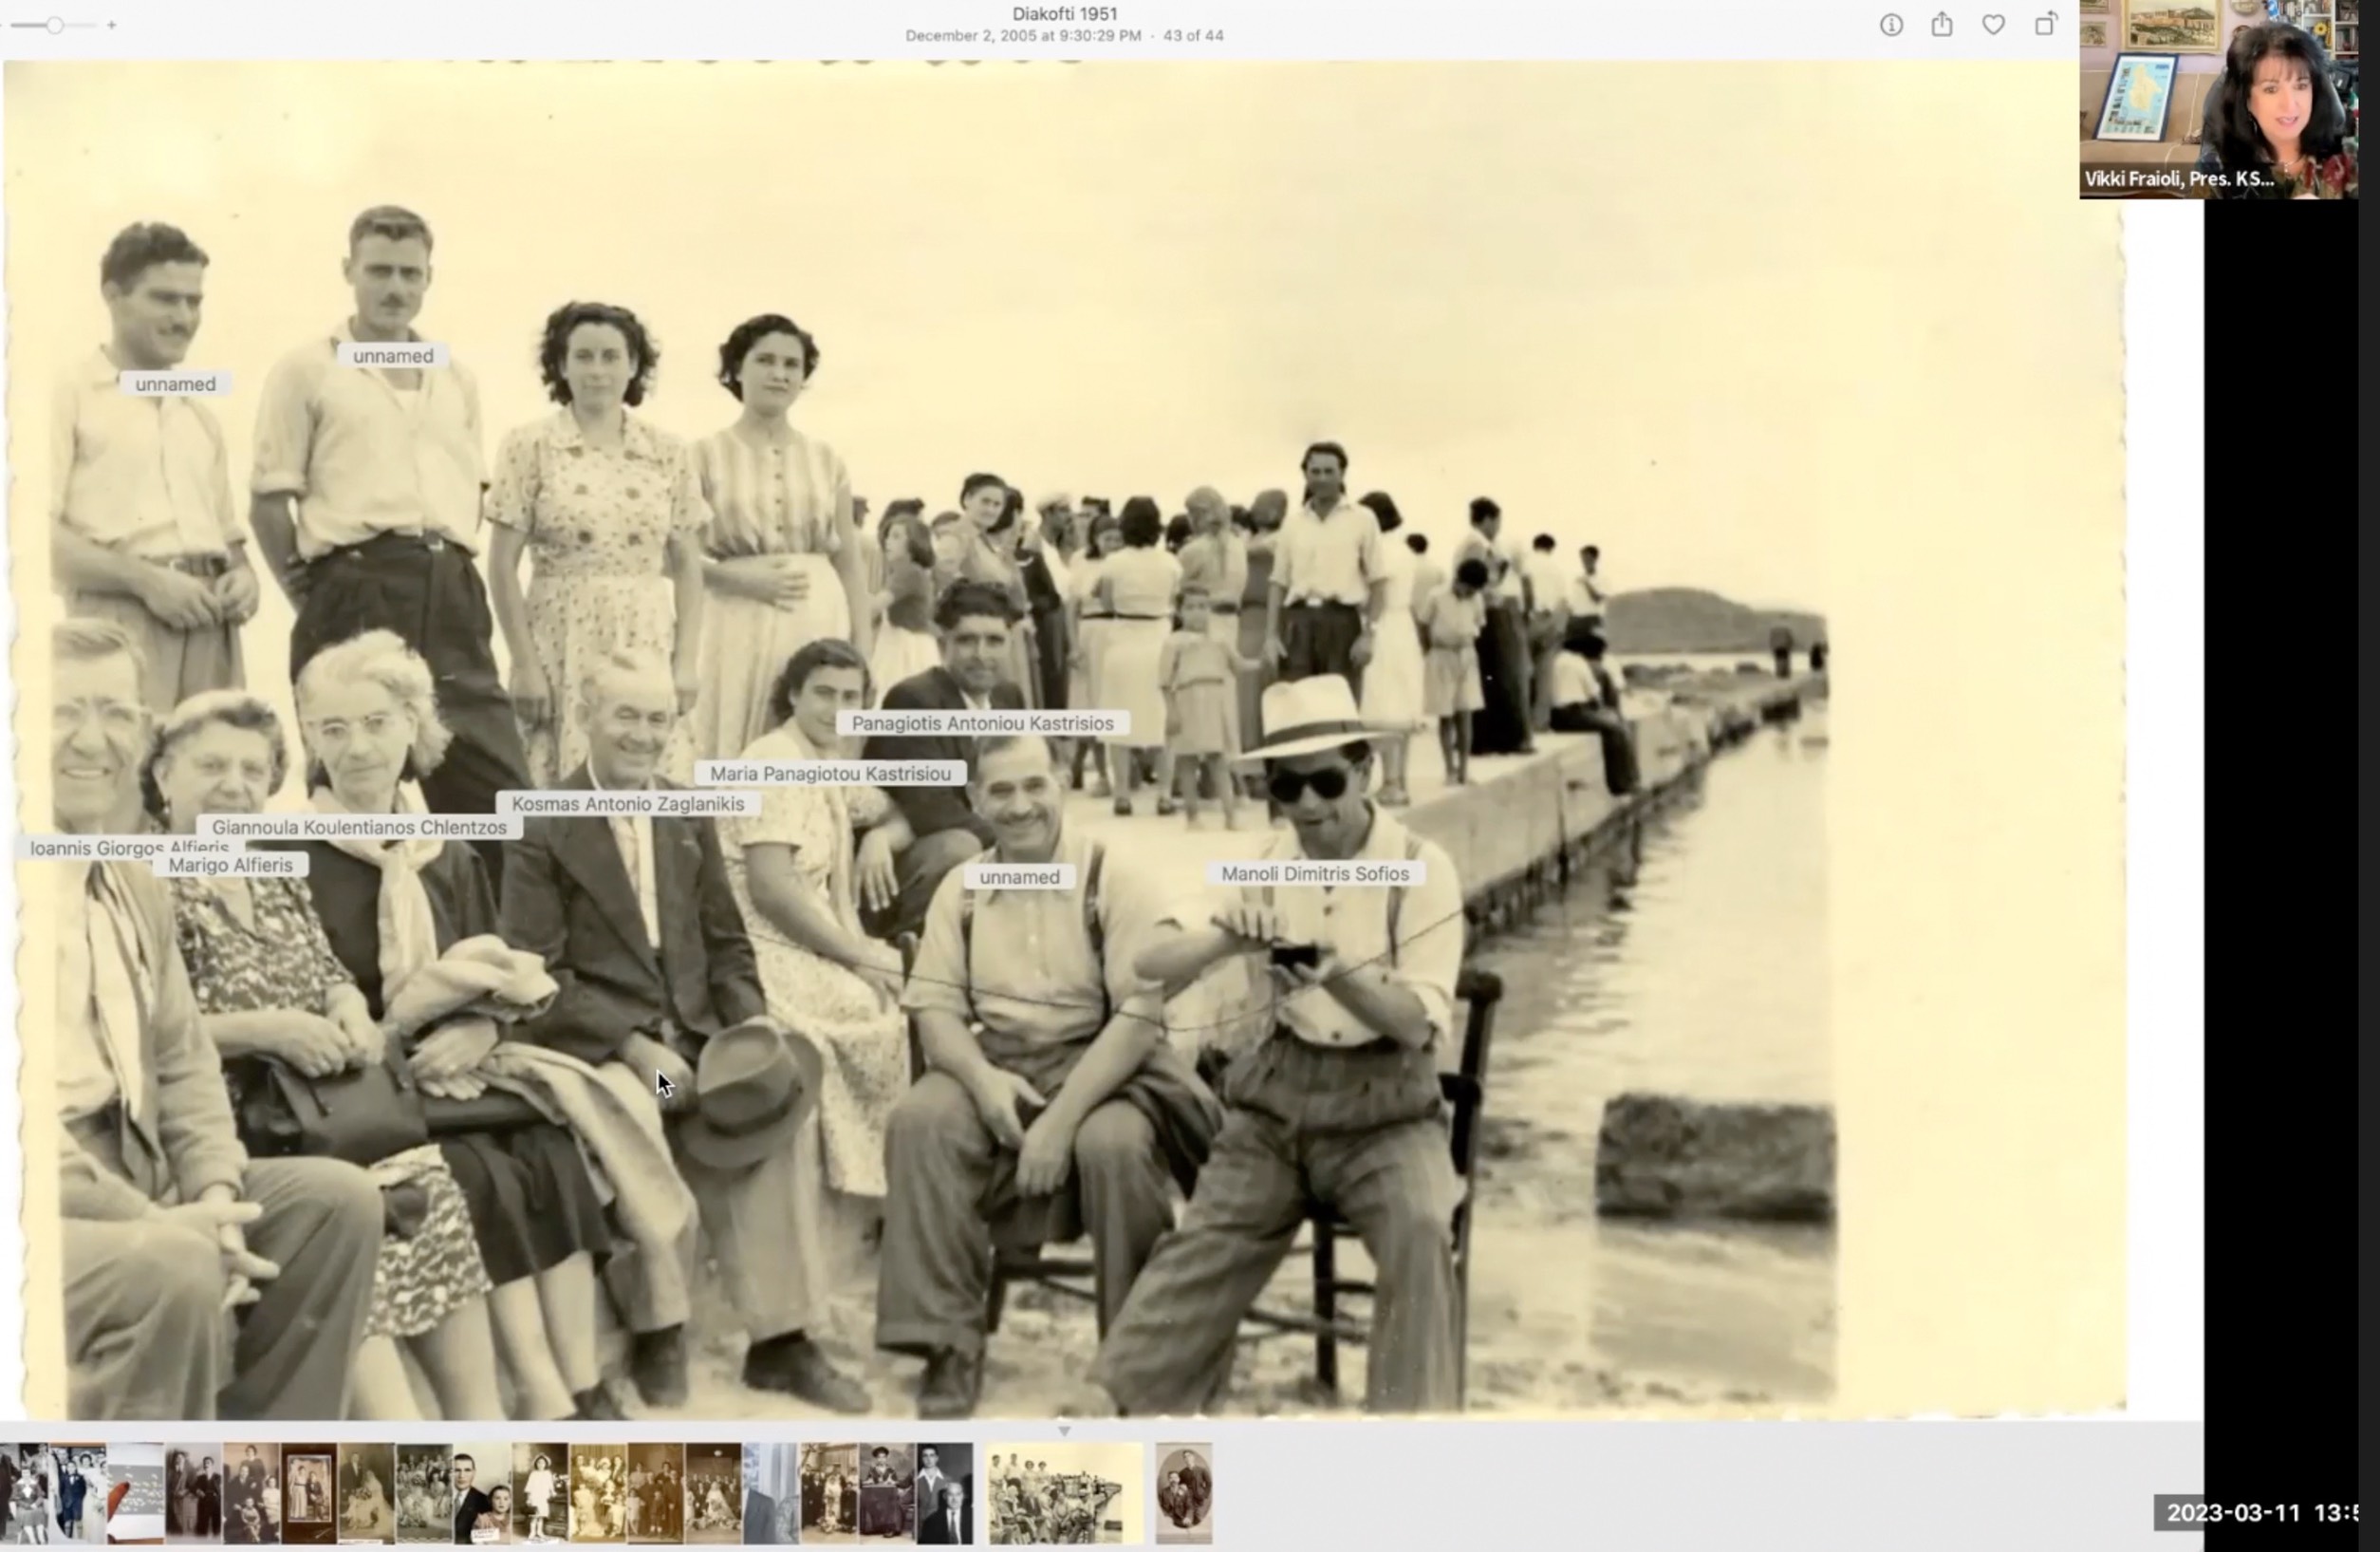Click the Share icon
The width and height of the screenshot is (2380, 1552).
tap(1941, 25)
